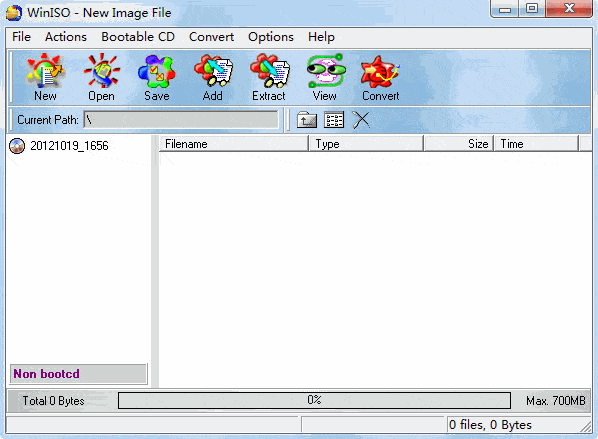Open the Actions menu
The height and width of the screenshot is (439, 598).
click(x=66, y=37)
